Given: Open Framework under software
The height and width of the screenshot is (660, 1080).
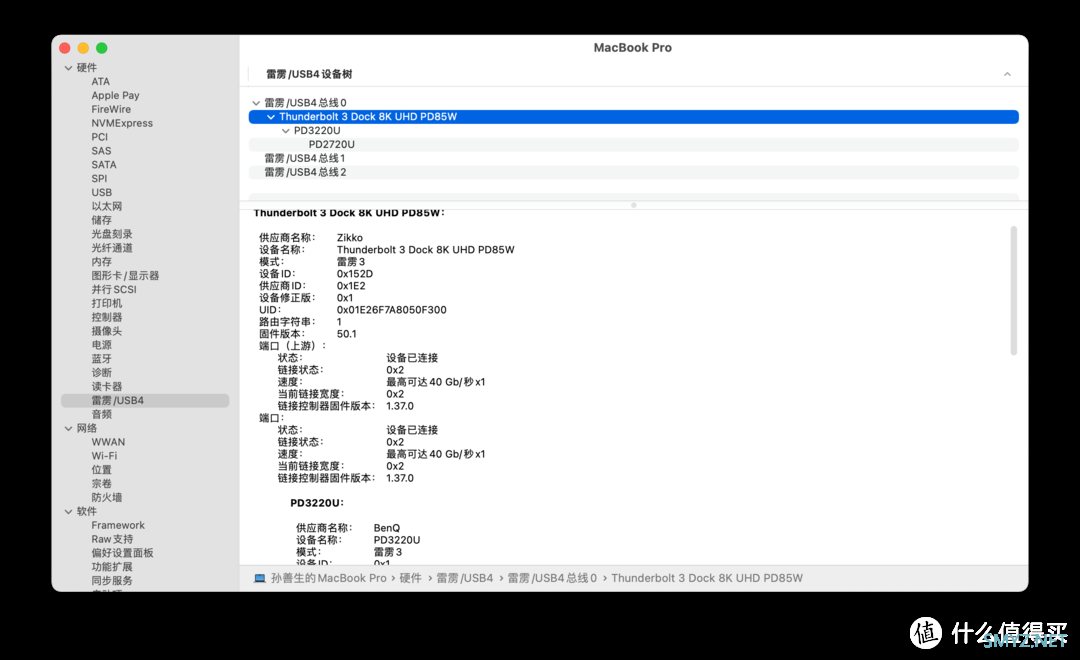Looking at the screenshot, I should click(x=118, y=525).
